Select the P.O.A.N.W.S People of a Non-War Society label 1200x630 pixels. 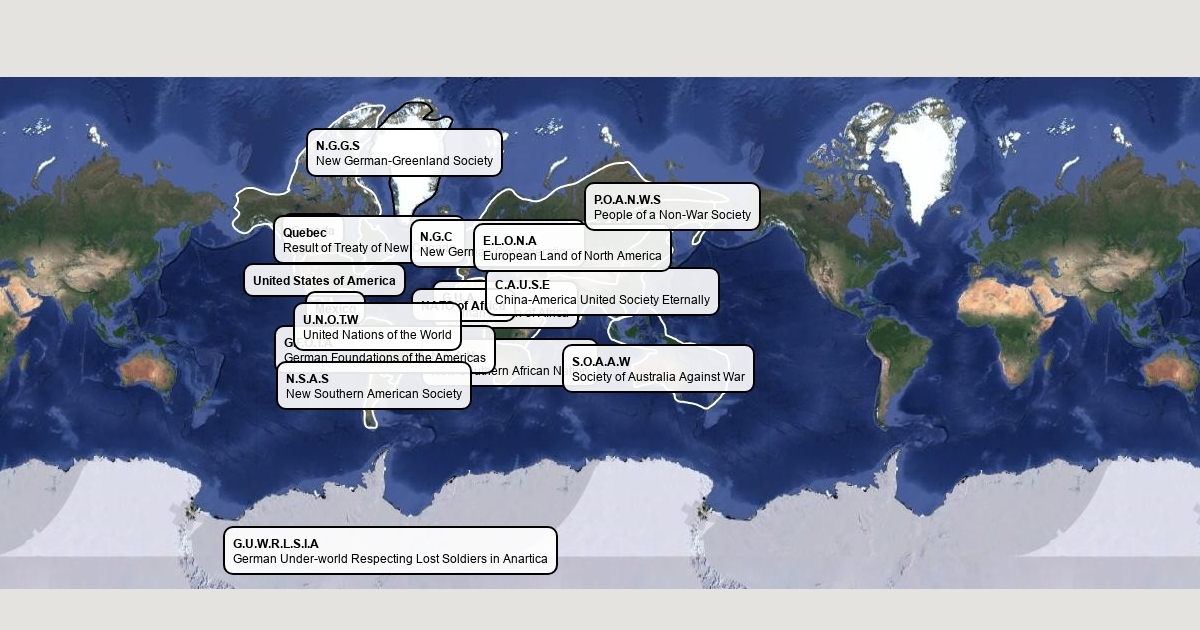click(x=672, y=207)
